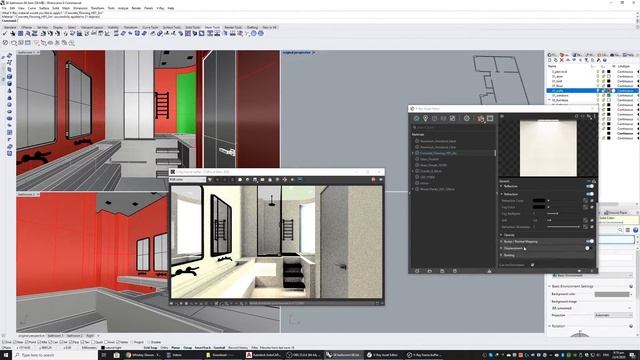
Task: Collapse the Refraction section
Action: point(502,194)
